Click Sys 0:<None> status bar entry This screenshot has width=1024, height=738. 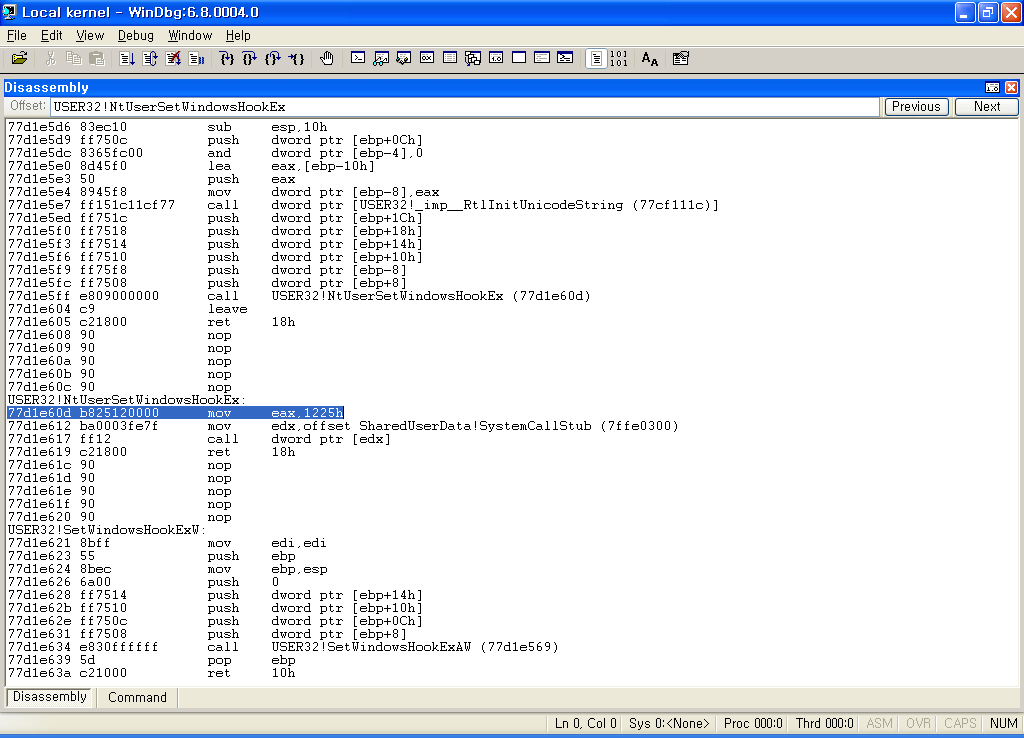point(669,723)
